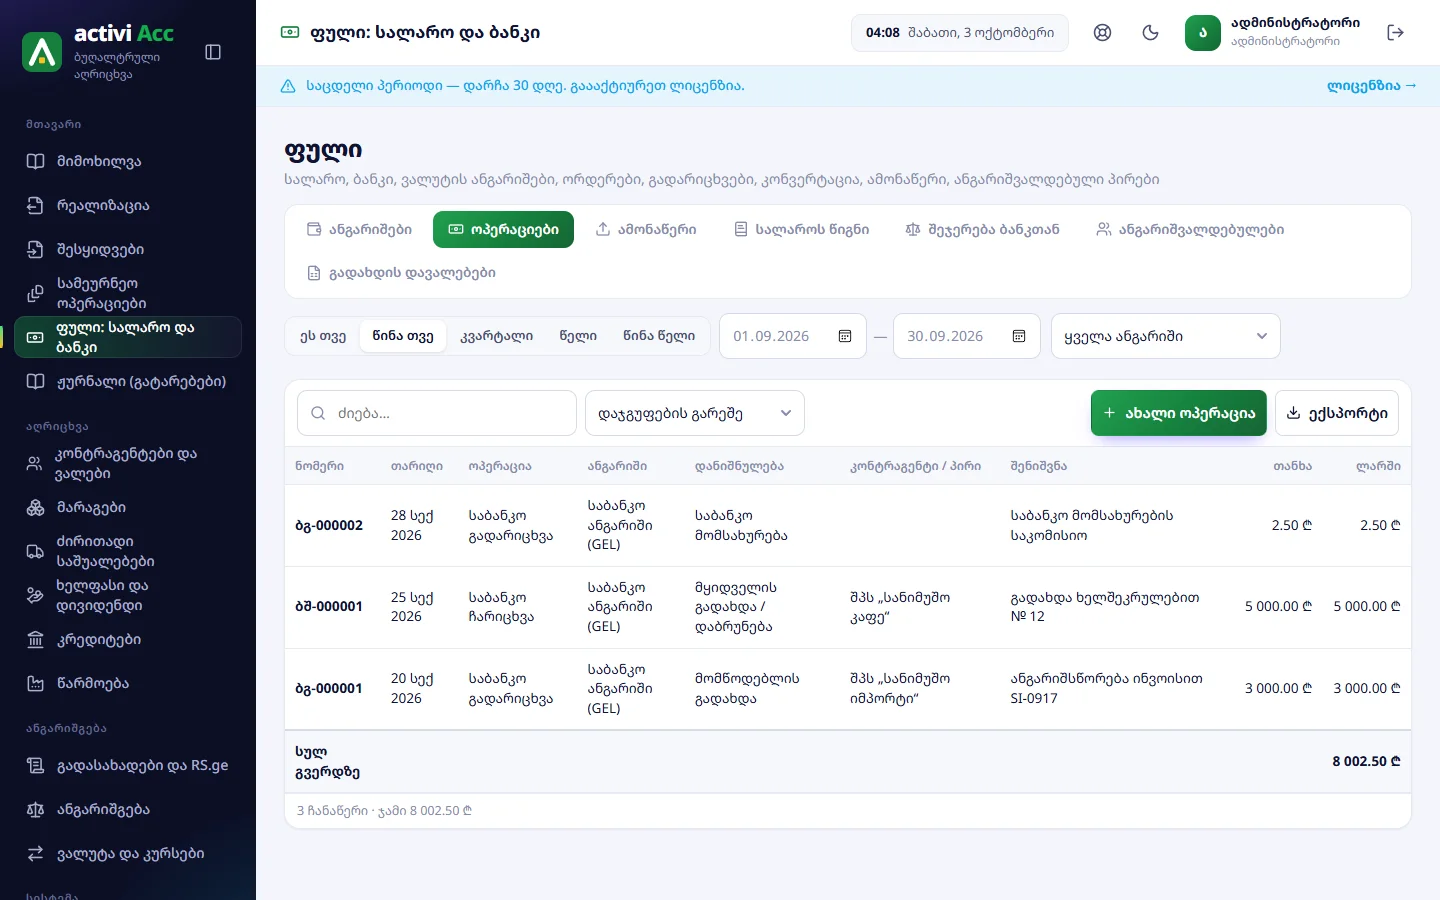
Task: Open კონტრაგენტები და ვალები in sidebar
Action: 128,463
